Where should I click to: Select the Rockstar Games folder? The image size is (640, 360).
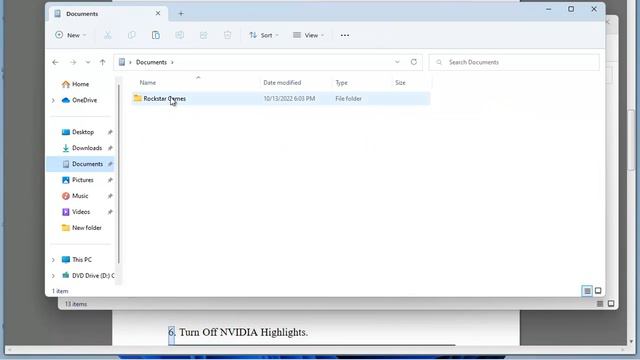click(x=281, y=98)
